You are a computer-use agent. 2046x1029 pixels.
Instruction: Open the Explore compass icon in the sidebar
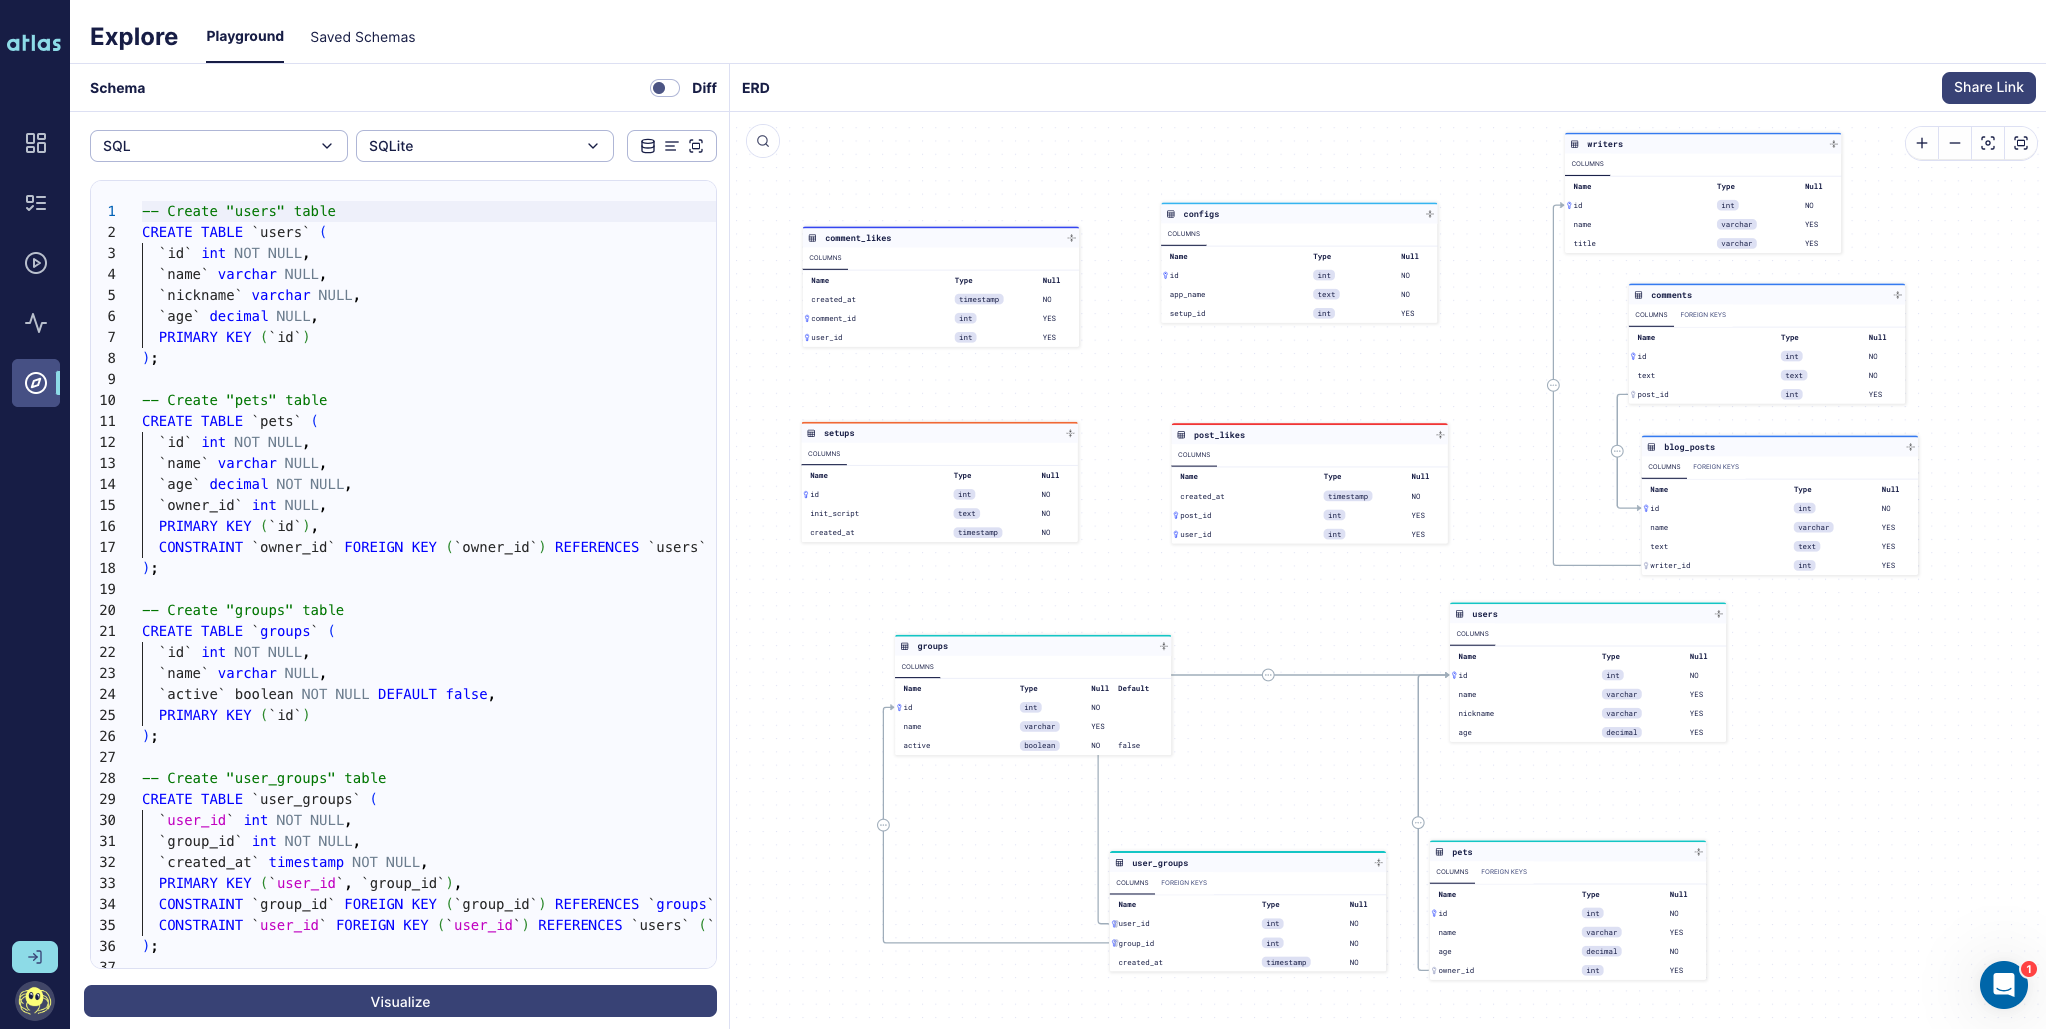click(x=36, y=383)
